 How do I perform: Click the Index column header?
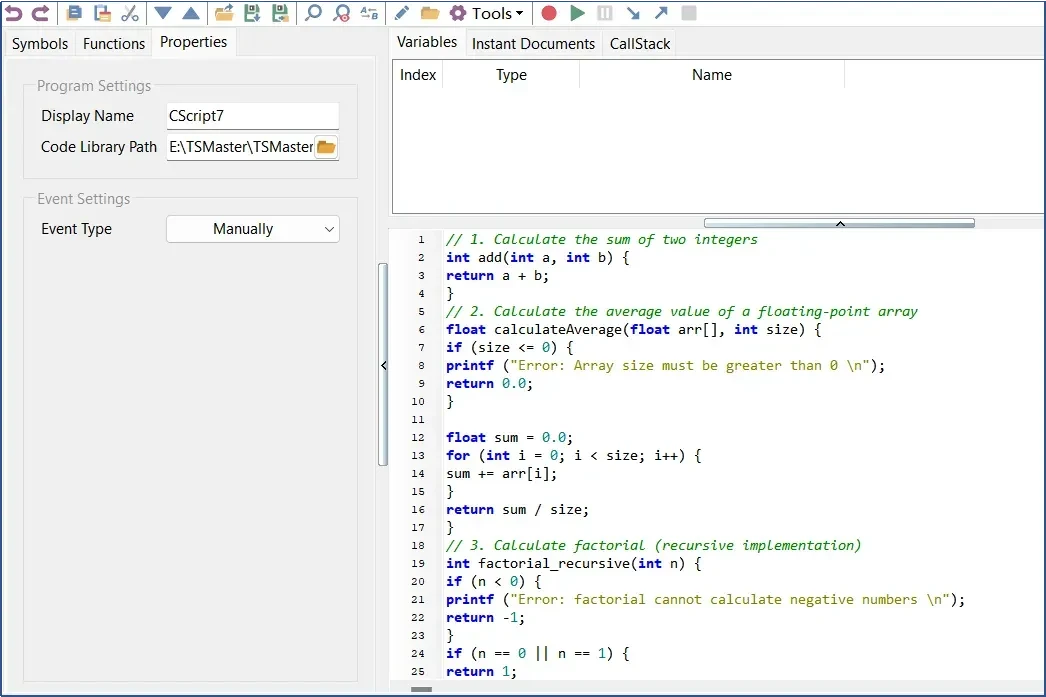click(418, 75)
